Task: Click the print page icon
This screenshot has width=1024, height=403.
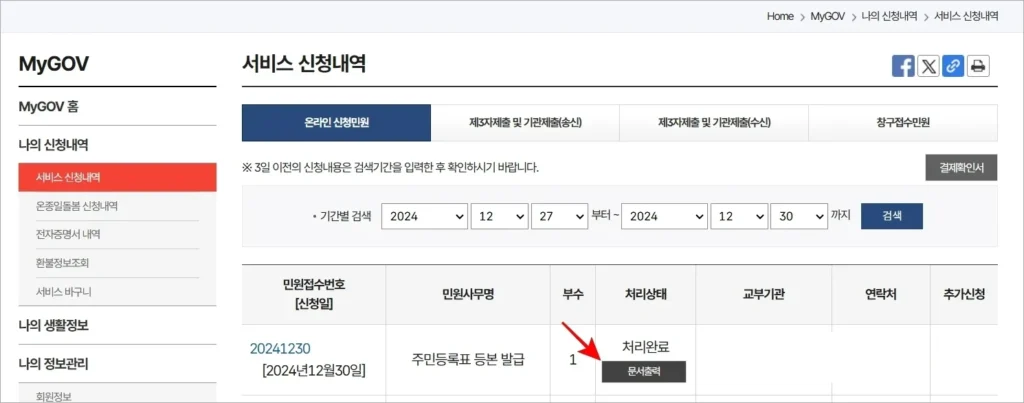Action: coord(978,66)
